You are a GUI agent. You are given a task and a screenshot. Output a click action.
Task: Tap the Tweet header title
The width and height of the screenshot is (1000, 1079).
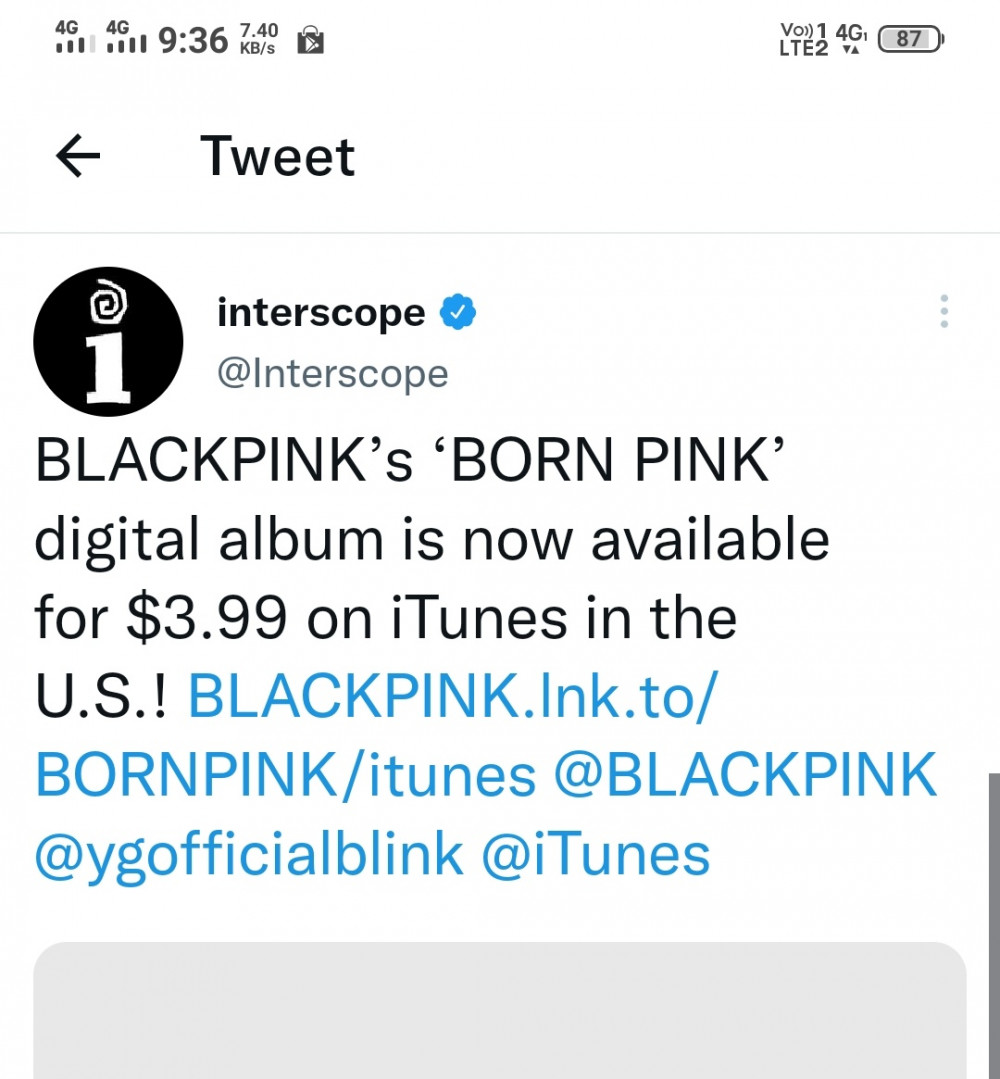(x=278, y=157)
